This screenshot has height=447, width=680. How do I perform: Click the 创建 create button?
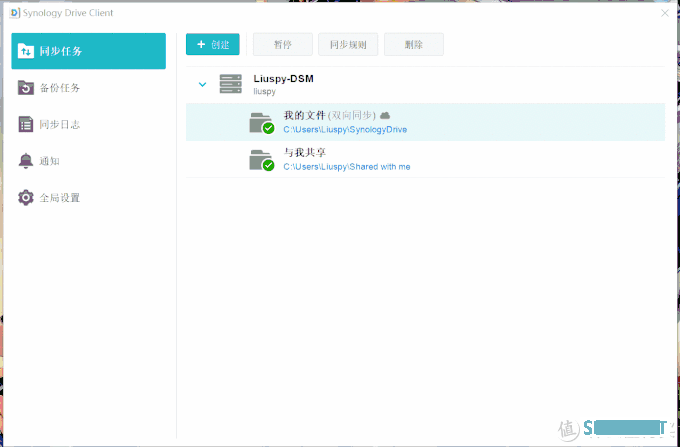212,44
